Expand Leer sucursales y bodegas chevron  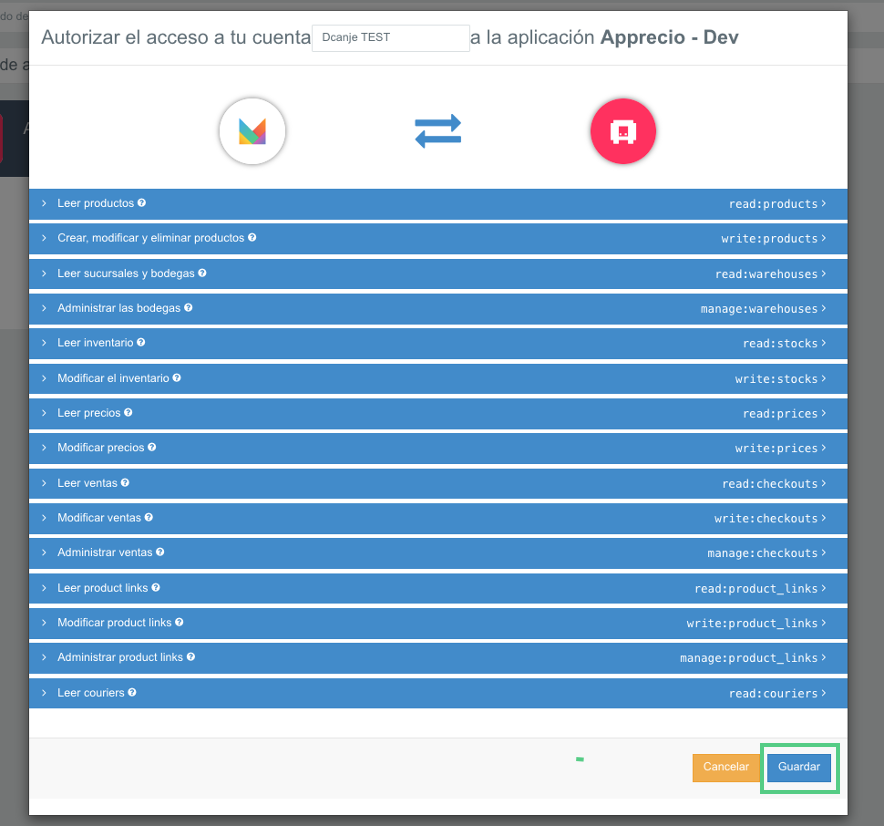click(44, 273)
